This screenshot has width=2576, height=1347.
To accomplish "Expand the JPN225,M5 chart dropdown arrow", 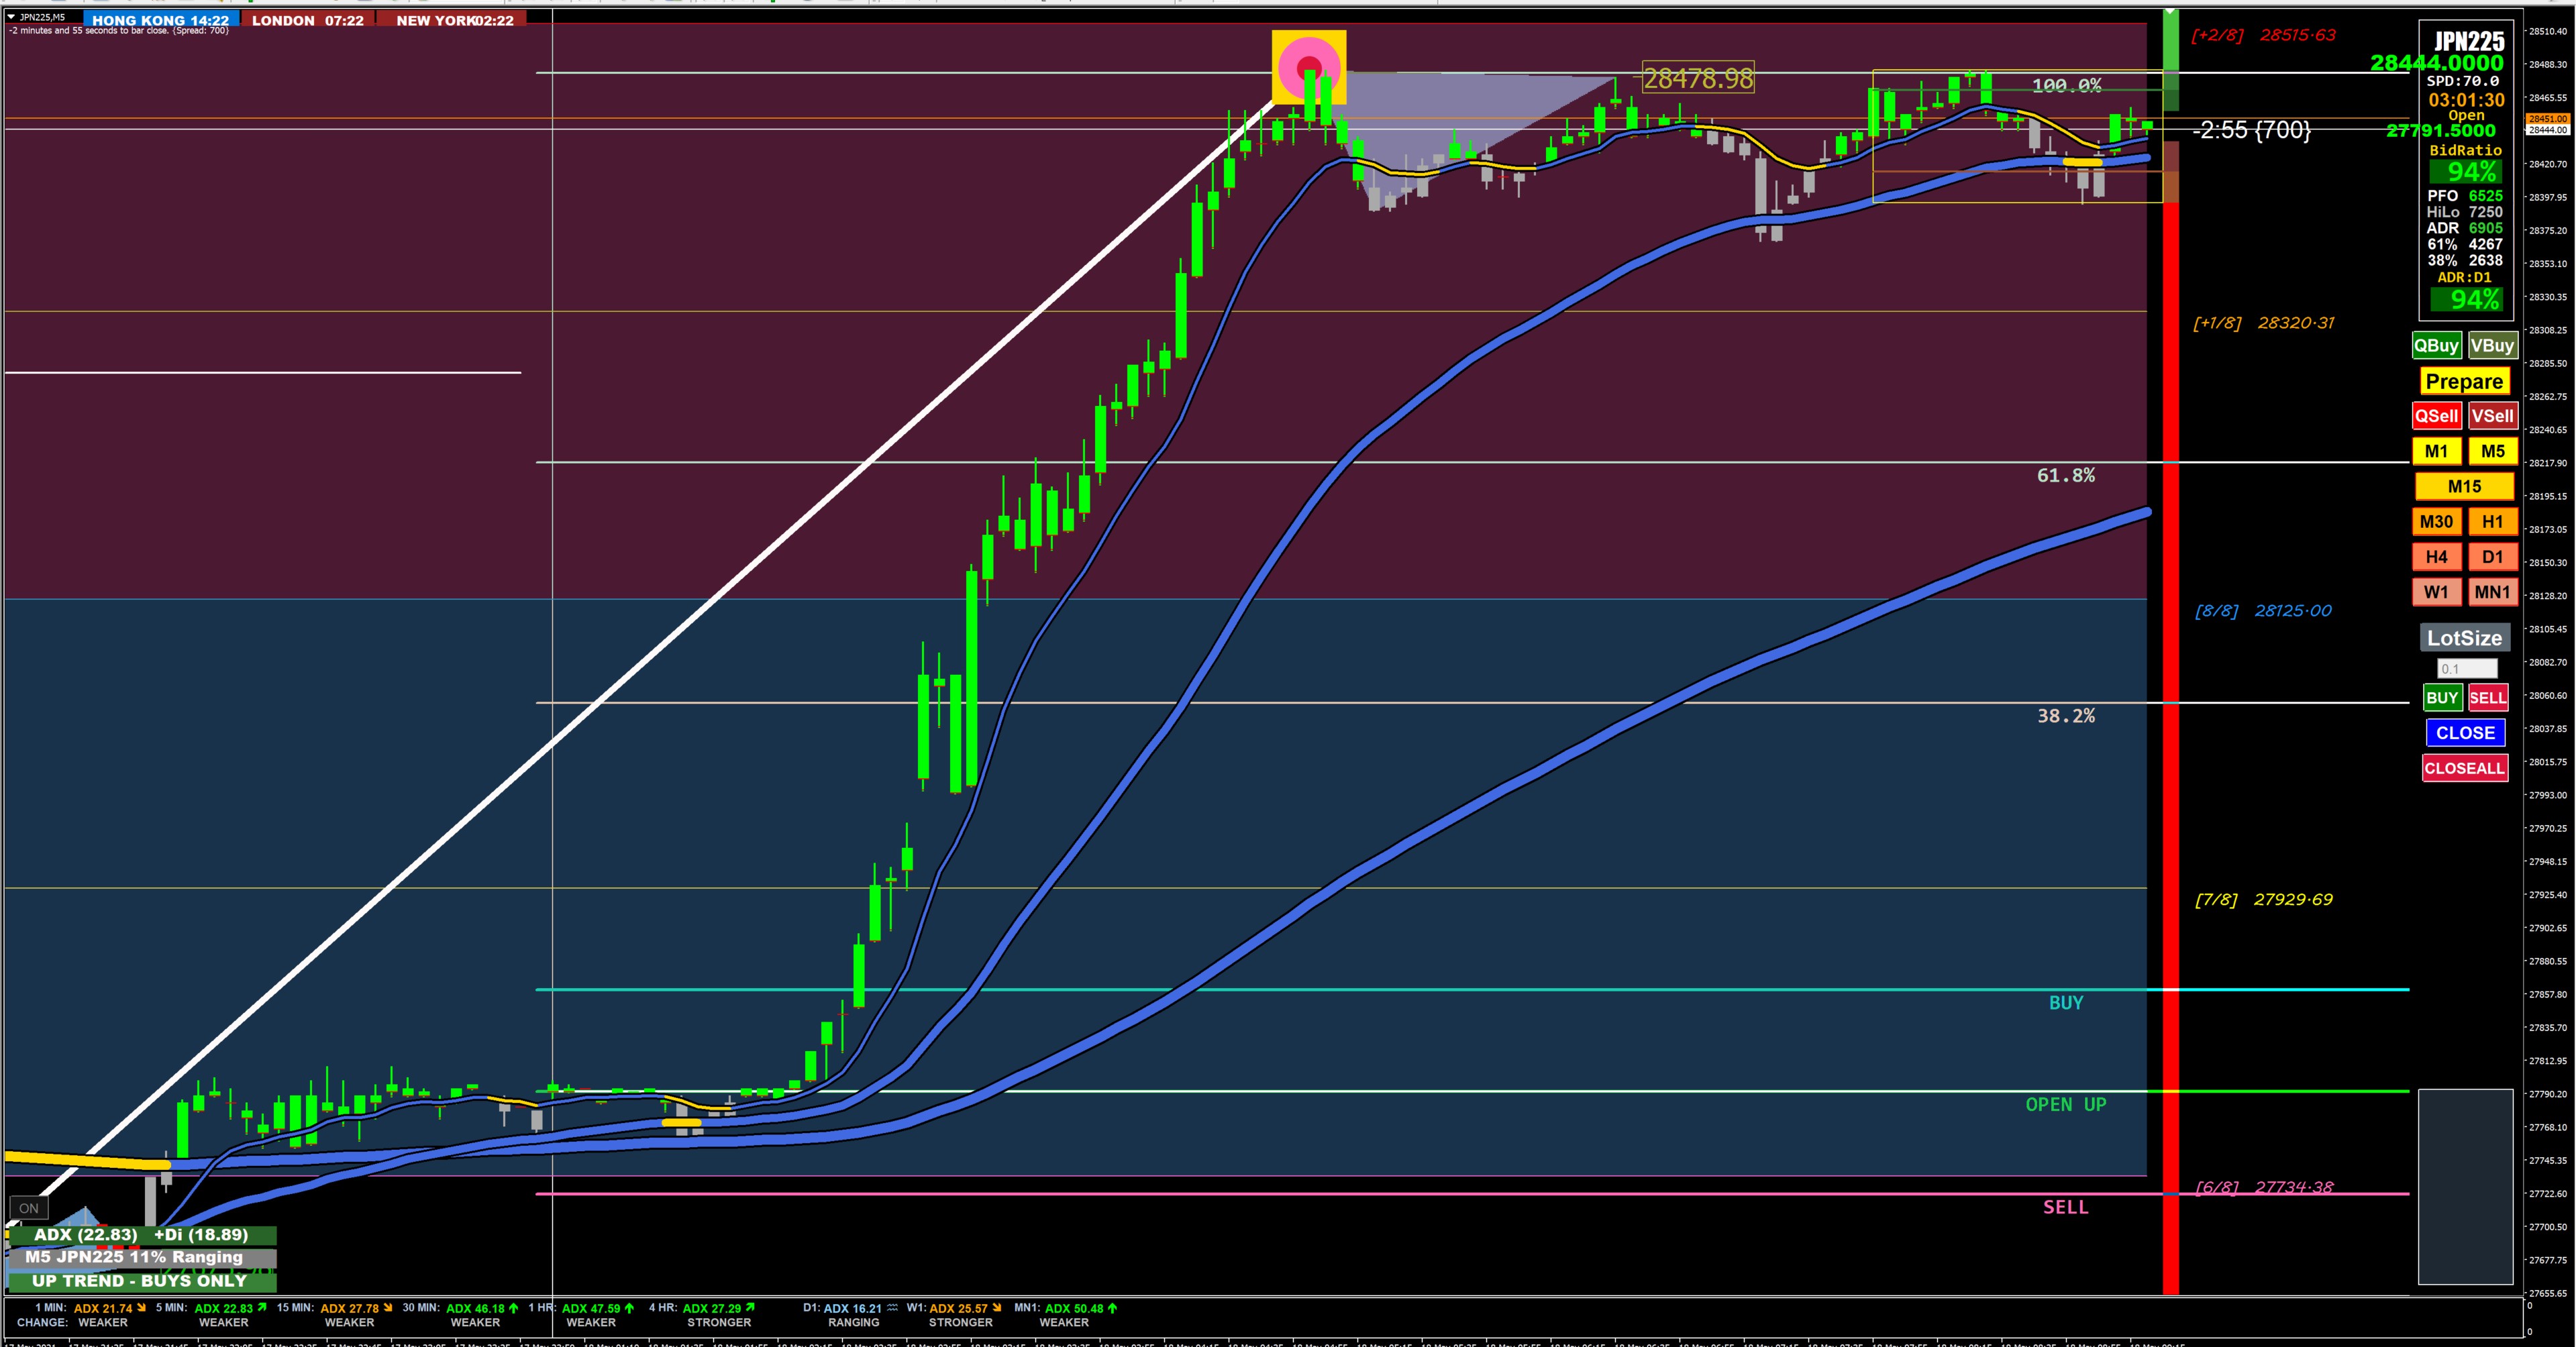I will [x=11, y=17].
